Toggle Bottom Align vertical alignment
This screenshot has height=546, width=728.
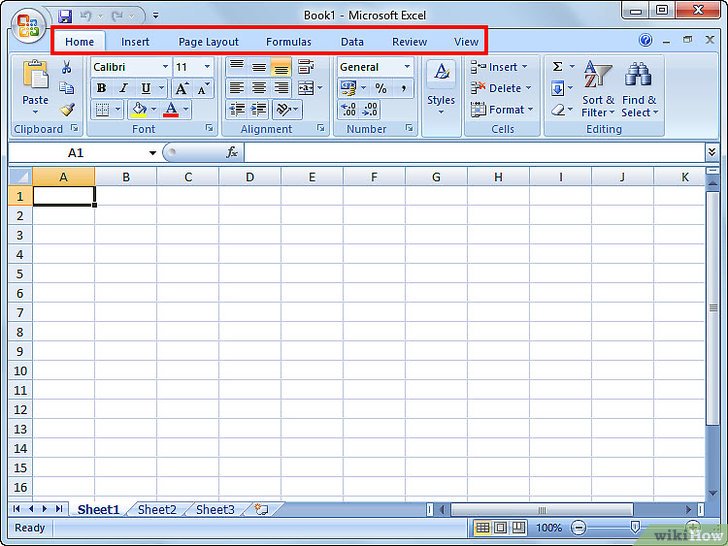tap(281, 67)
